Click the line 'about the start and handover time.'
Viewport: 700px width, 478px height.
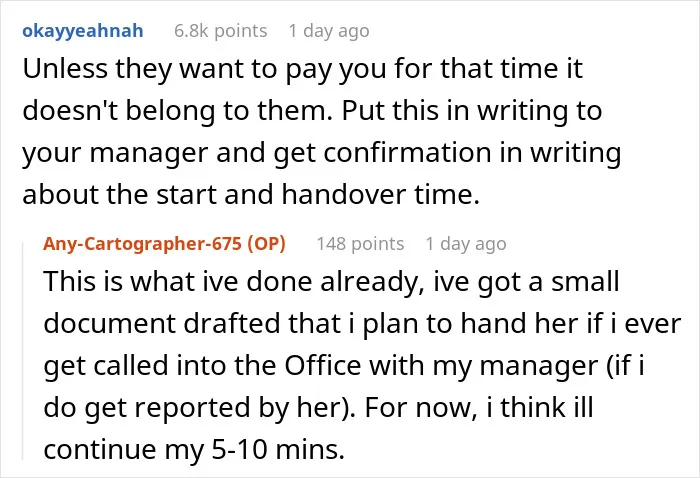[251, 195]
